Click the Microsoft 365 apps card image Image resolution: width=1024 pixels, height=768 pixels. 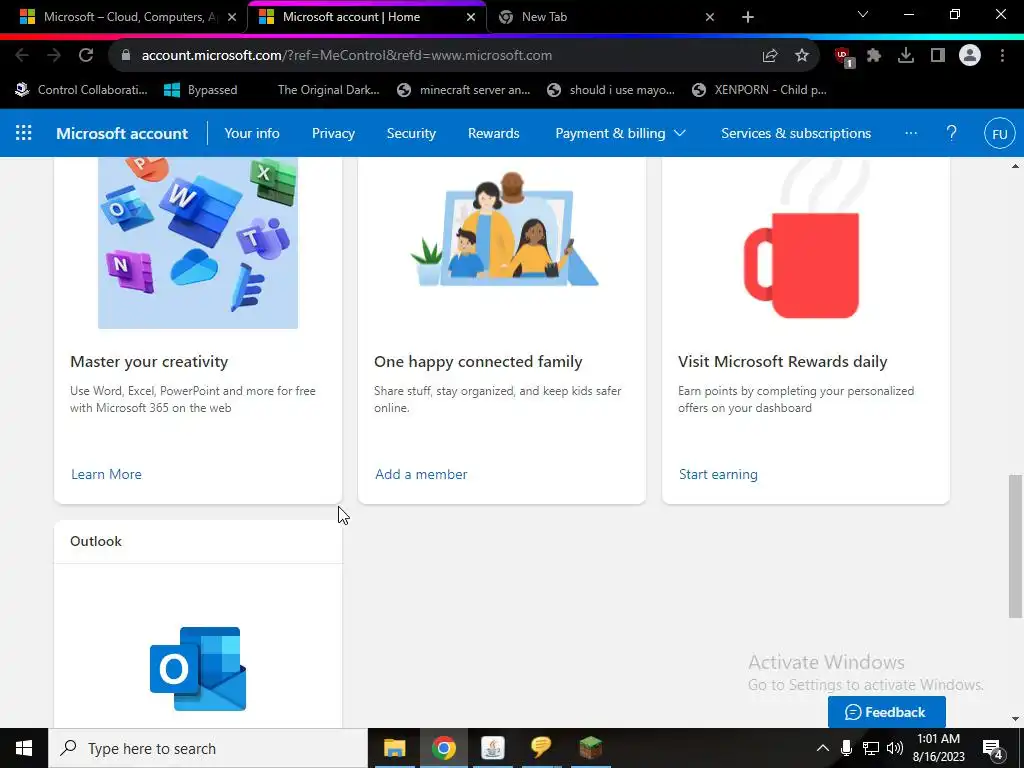pos(198,243)
